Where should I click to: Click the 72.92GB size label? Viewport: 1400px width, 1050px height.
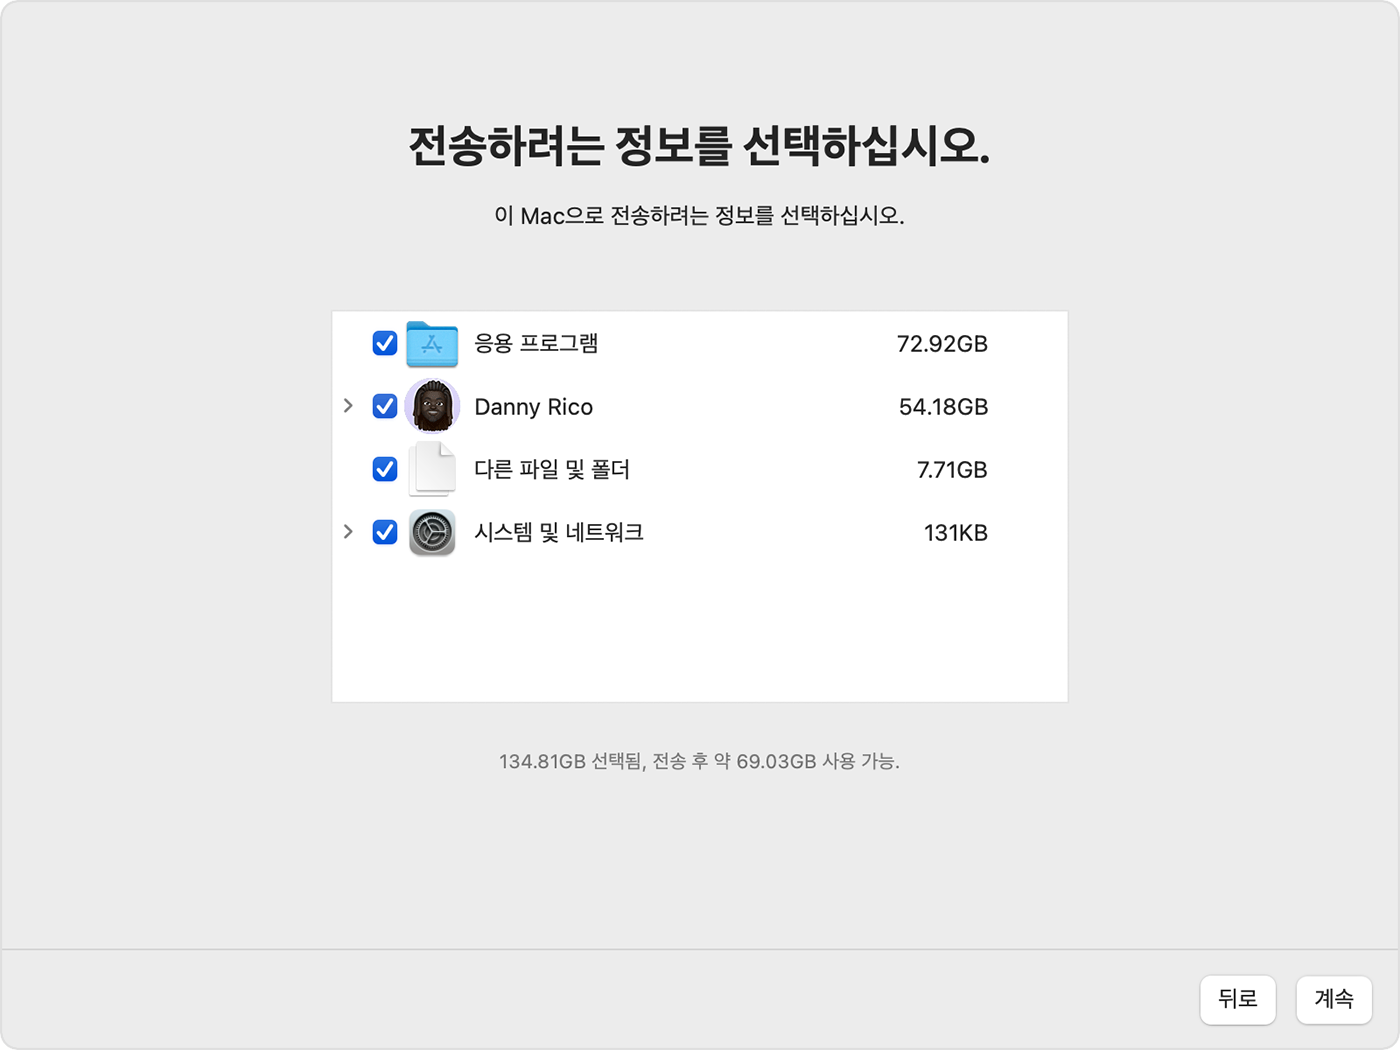[942, 343]
